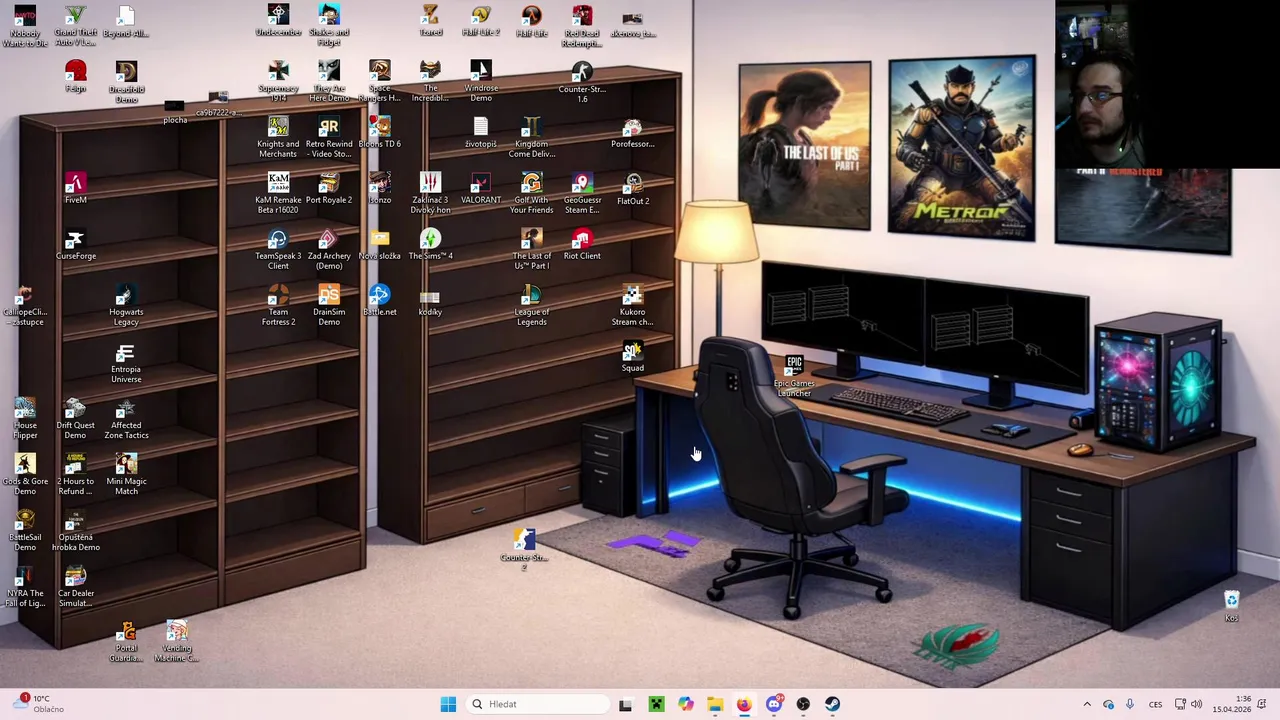
Task: Select the Team Fortress 2 icon
Action: coord(278,305)
